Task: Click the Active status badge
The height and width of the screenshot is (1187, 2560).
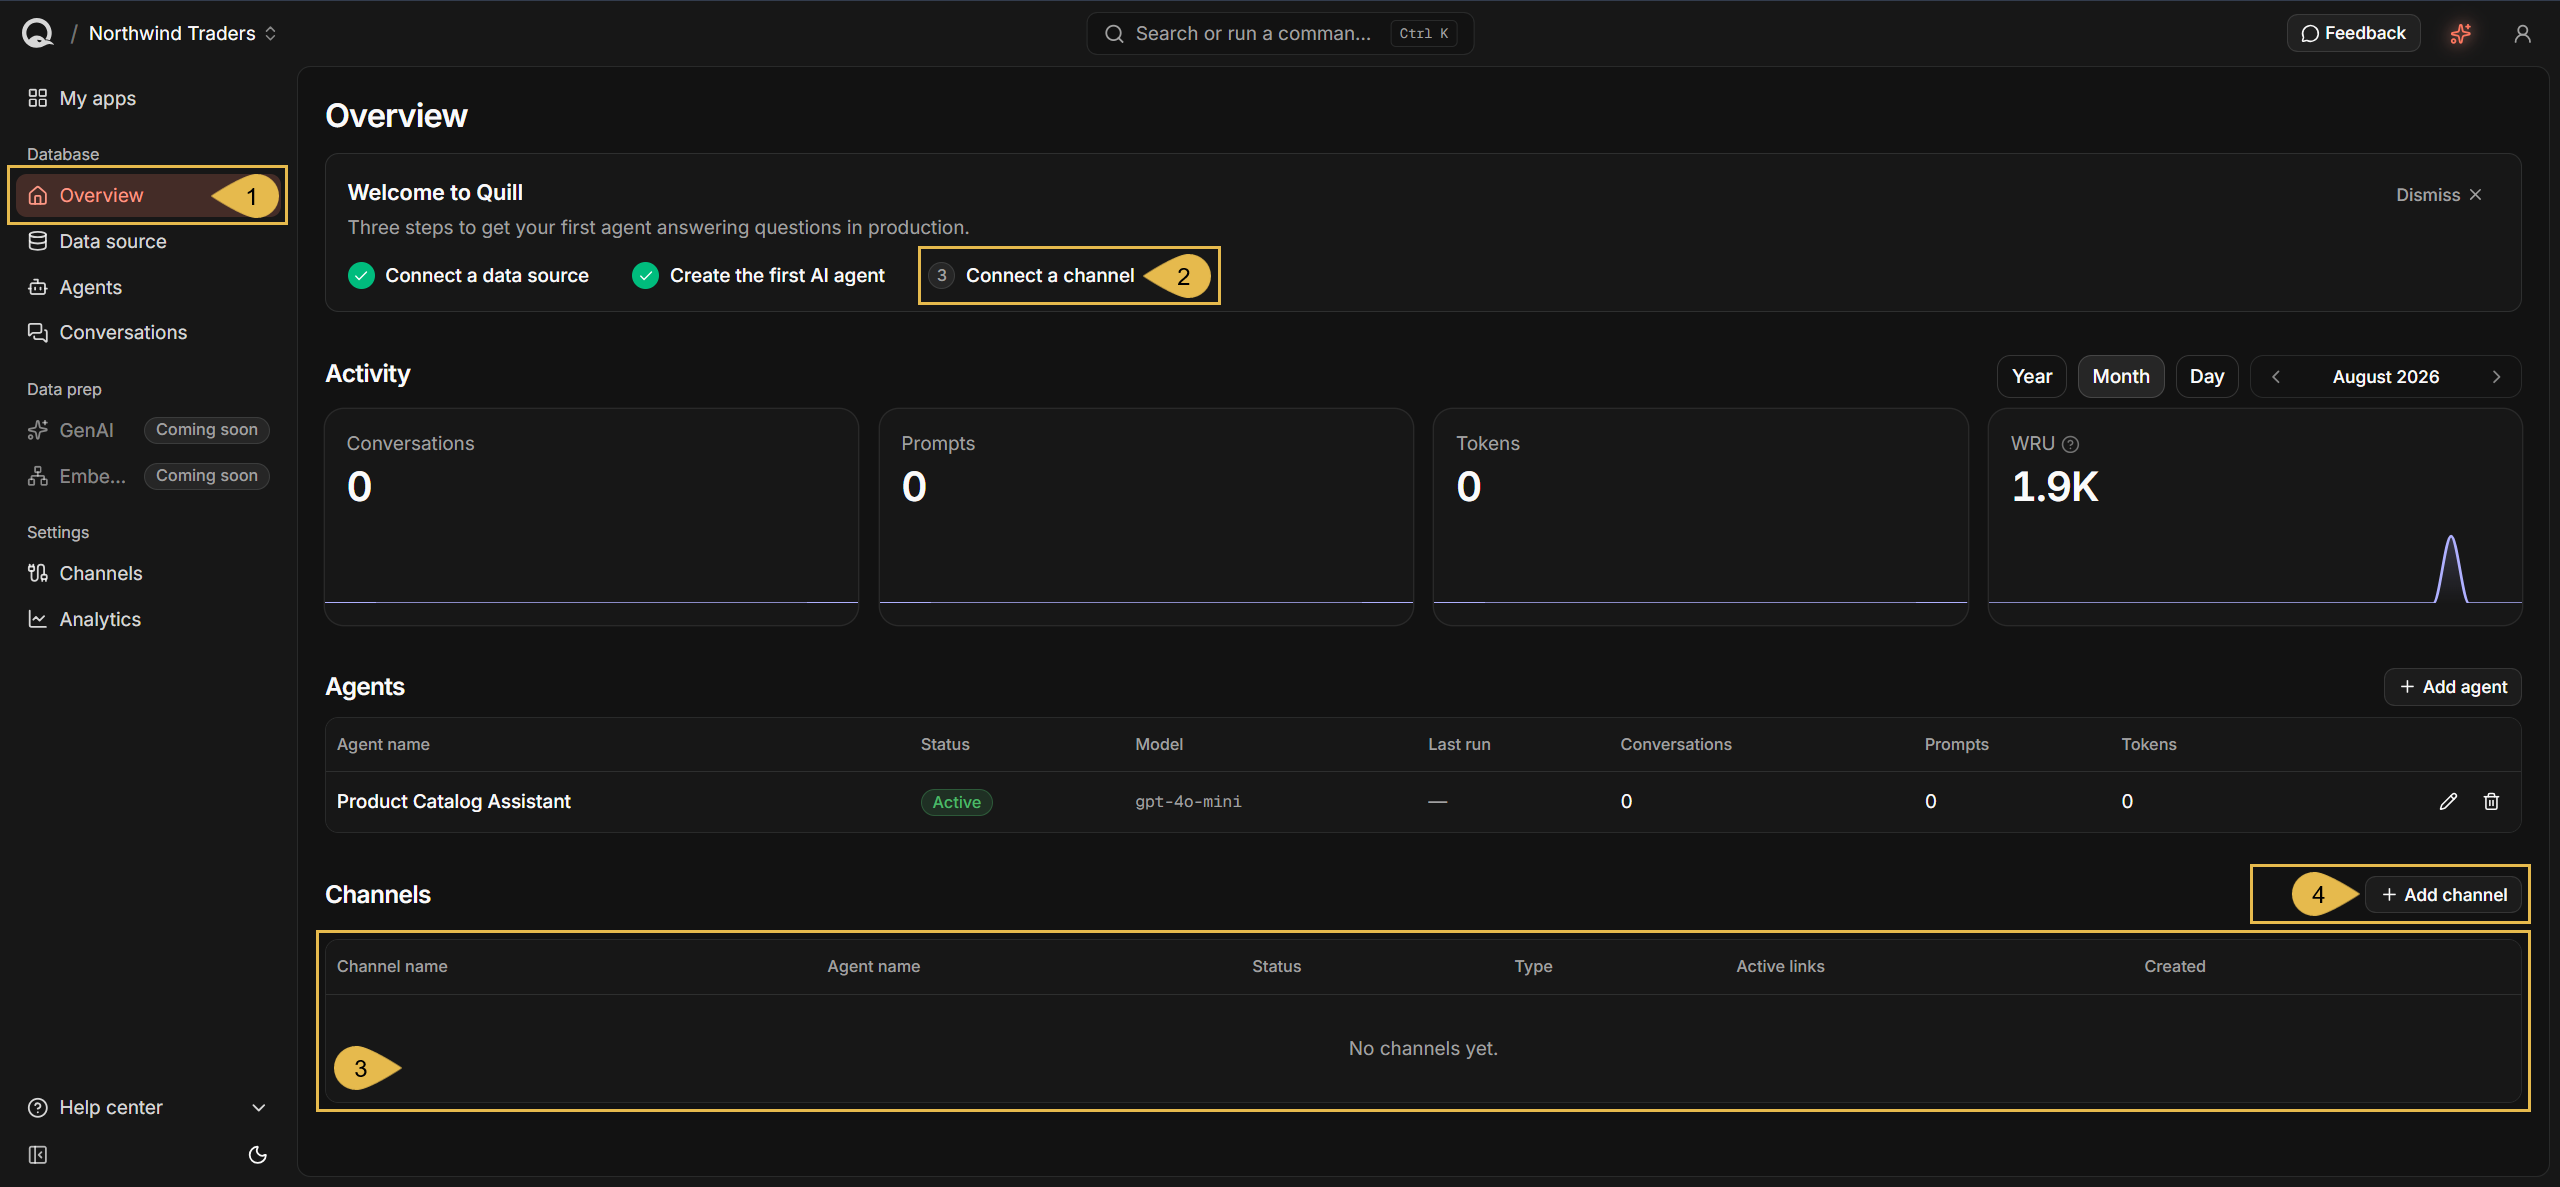Action: click(957, 802)
